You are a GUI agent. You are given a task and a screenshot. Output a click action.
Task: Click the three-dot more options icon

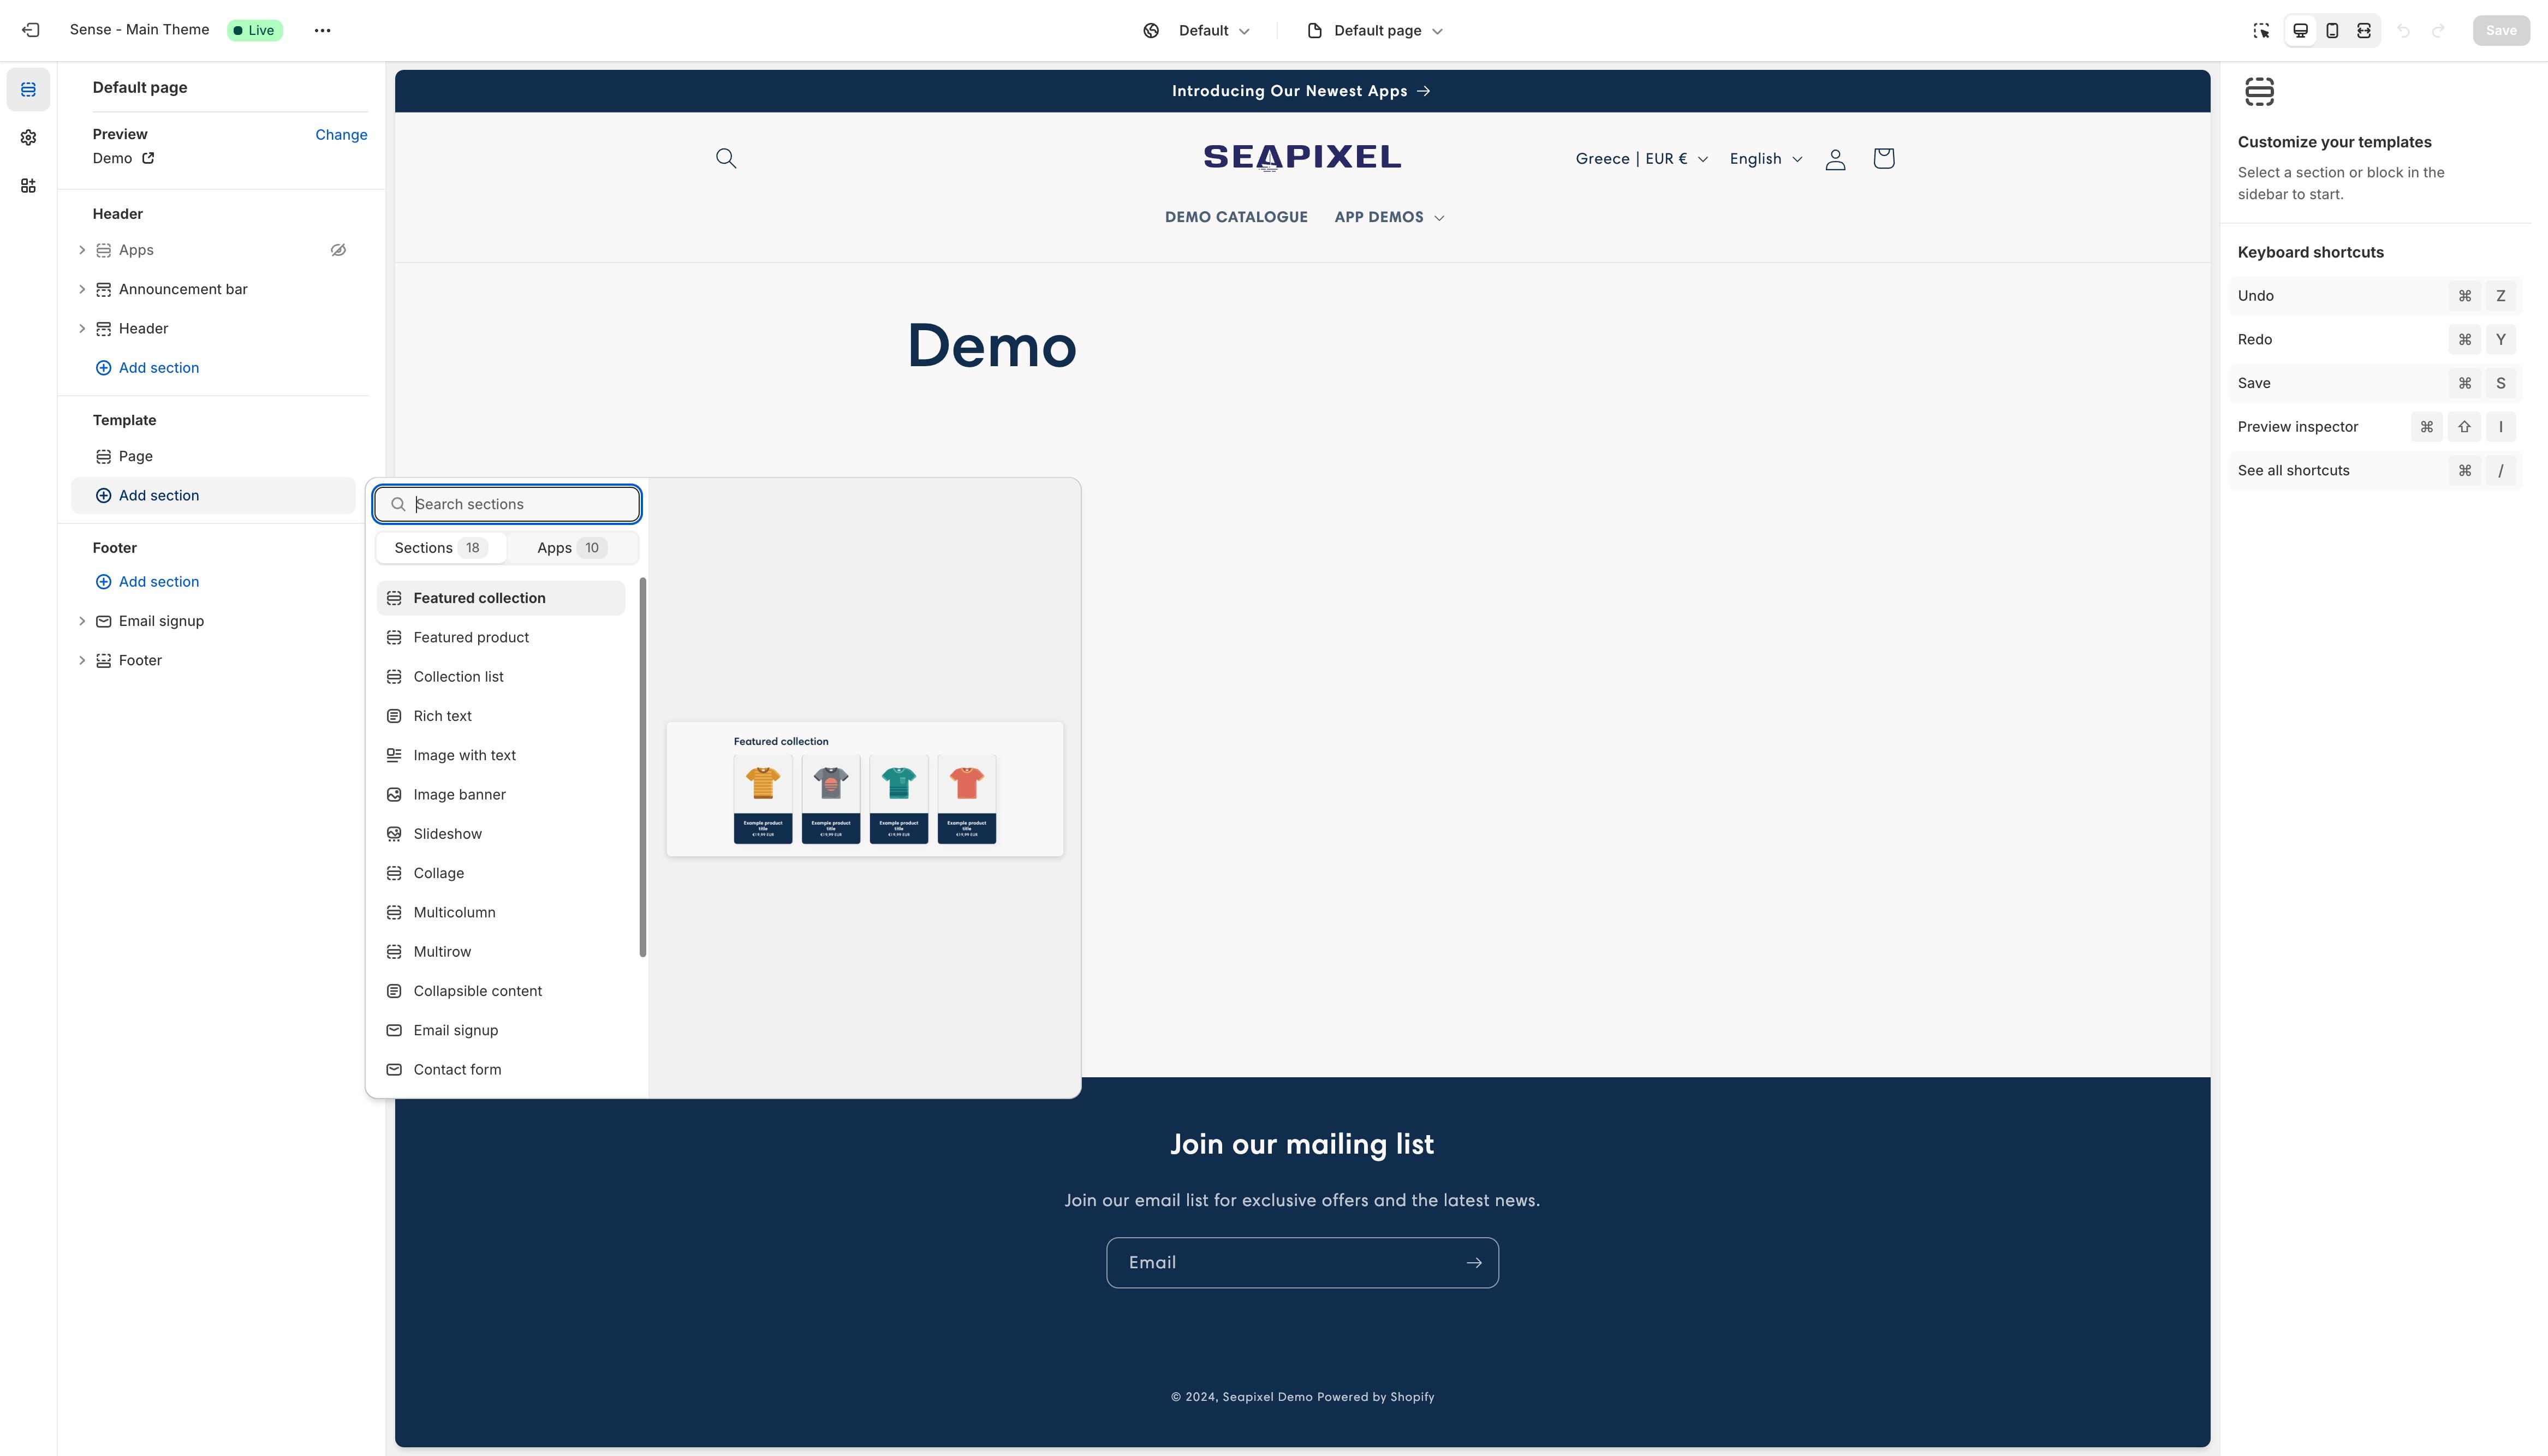[322, 30]
